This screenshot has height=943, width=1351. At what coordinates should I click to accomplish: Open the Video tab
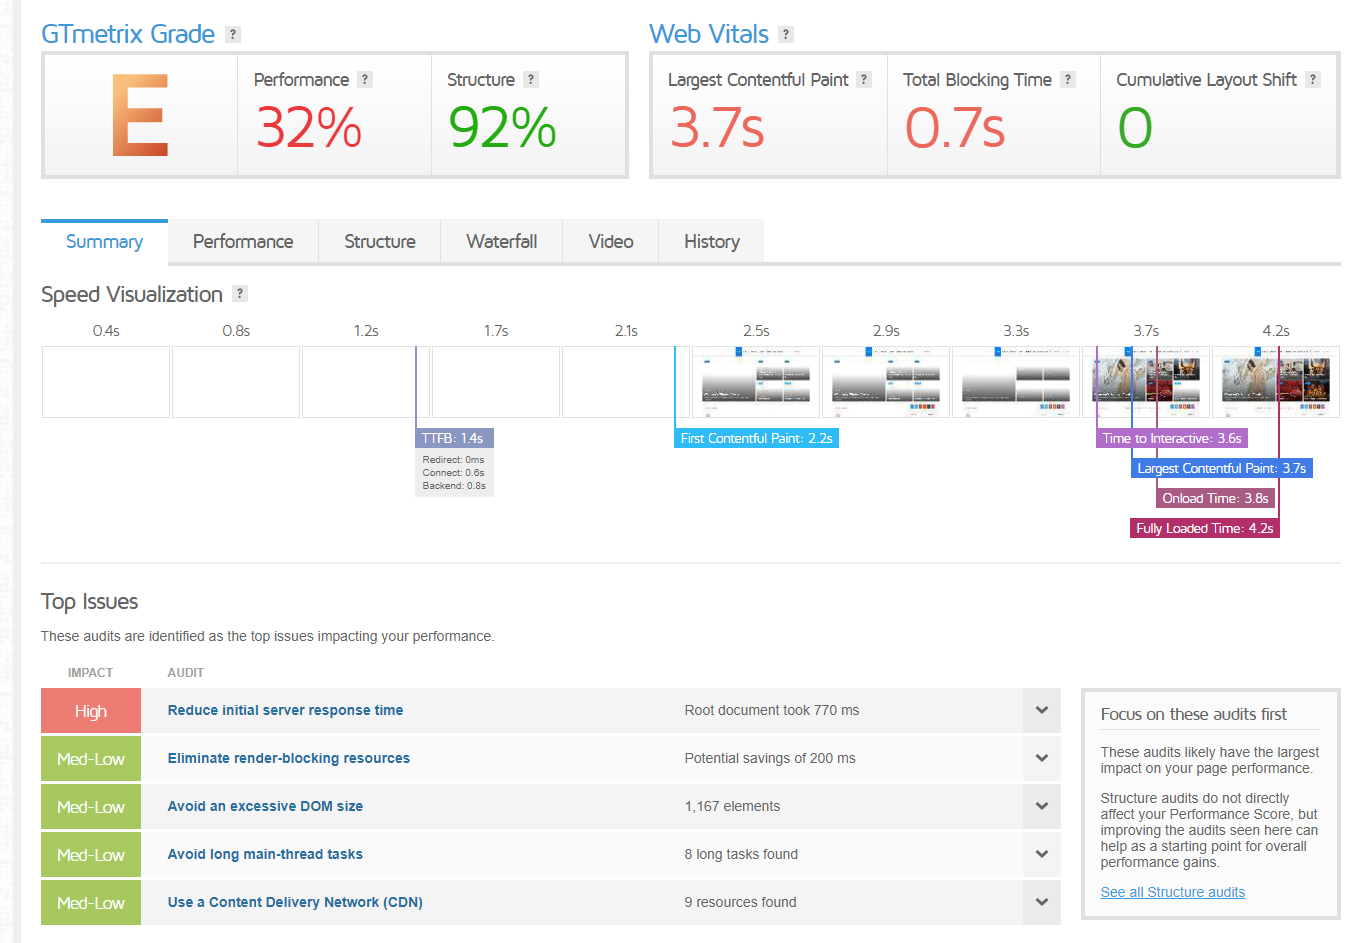(611, 241)
